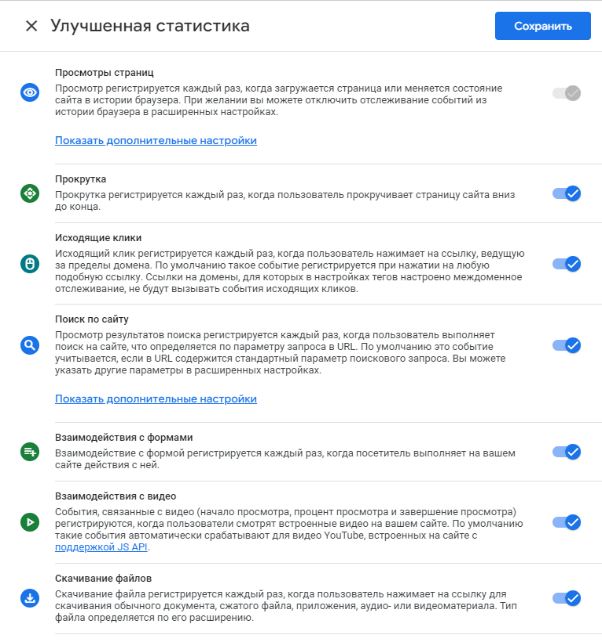Click the Улучшенная статистика heading text
602x642 pixels.
(x=150, y=26)
